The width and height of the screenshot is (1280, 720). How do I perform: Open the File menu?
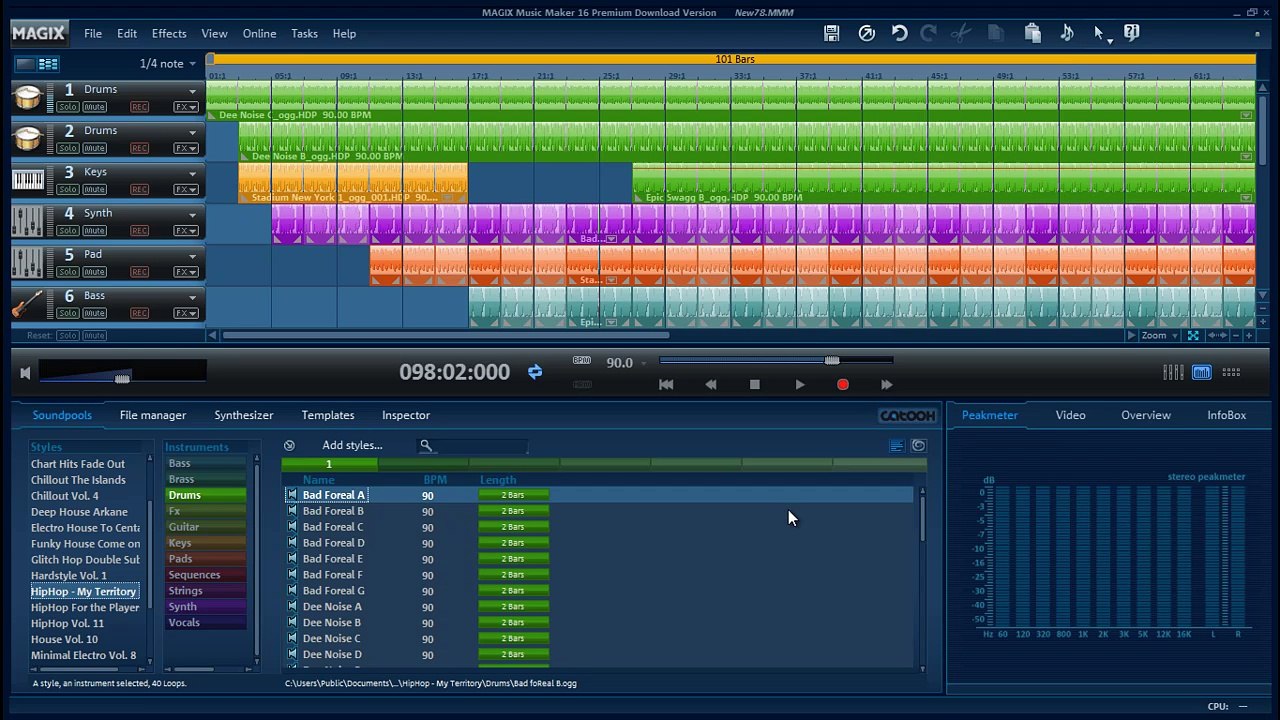[x=93, y=33]
